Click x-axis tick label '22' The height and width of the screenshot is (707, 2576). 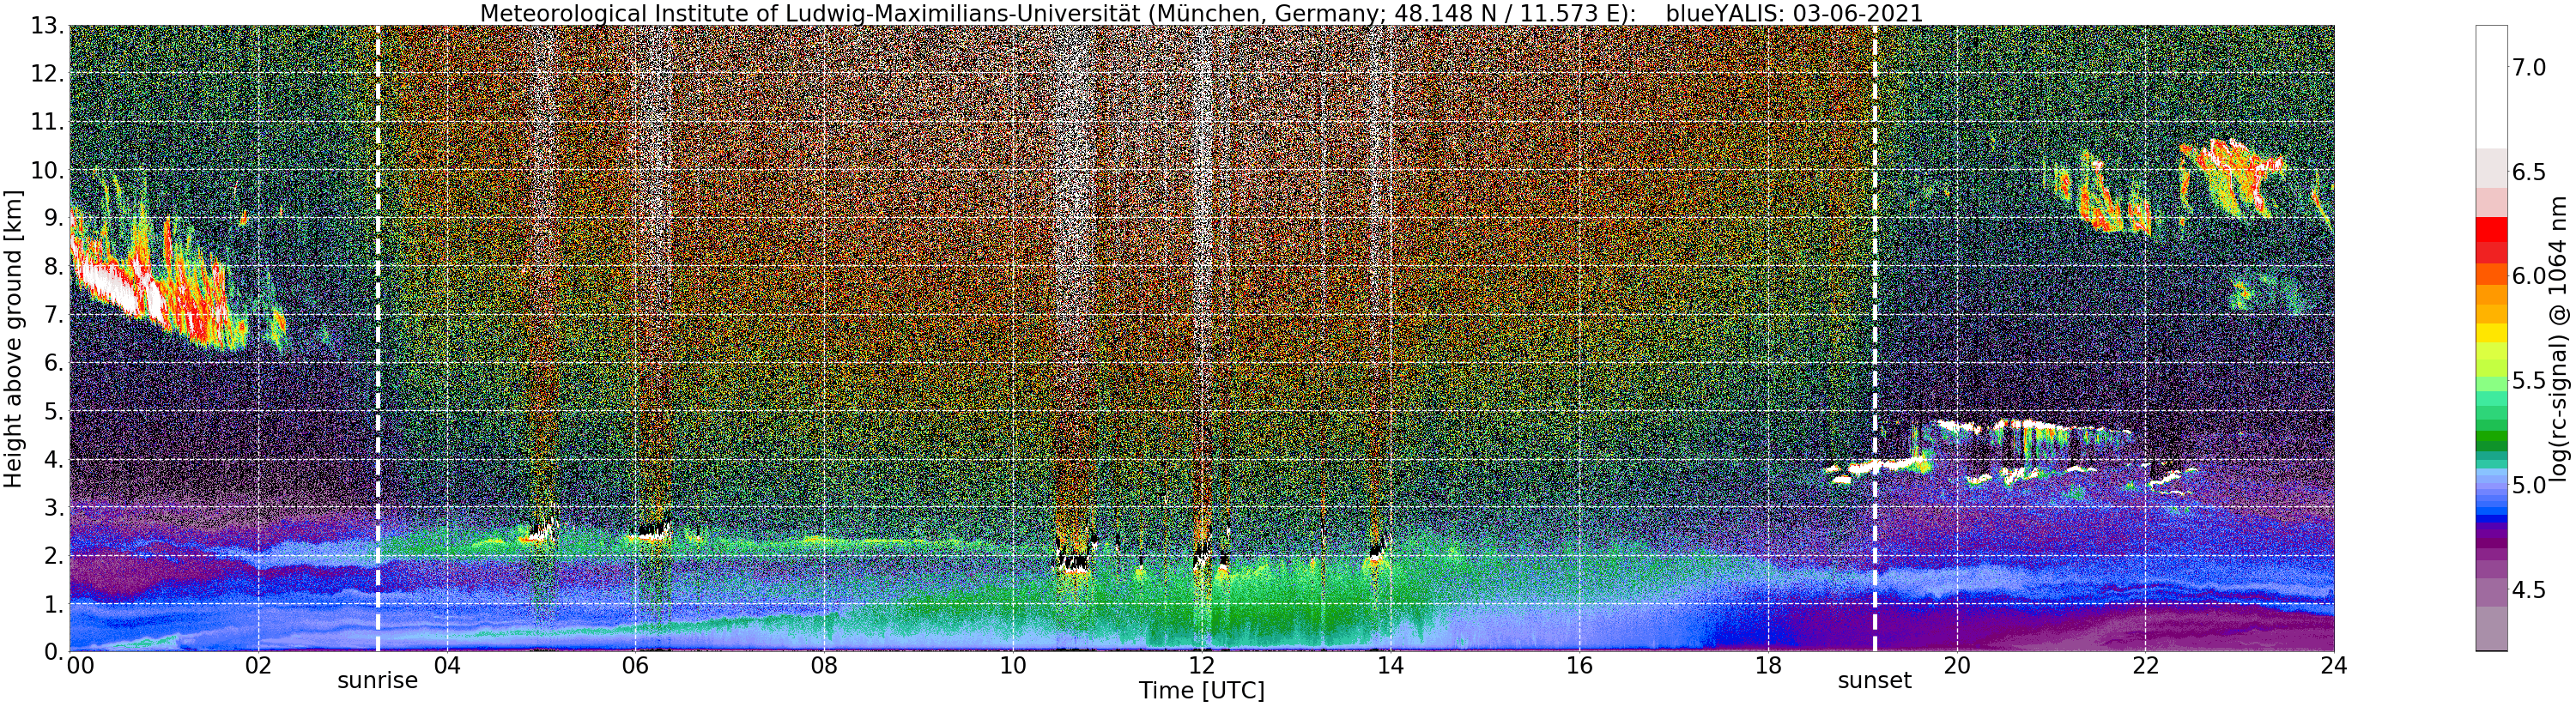[x=2145, y=666]
